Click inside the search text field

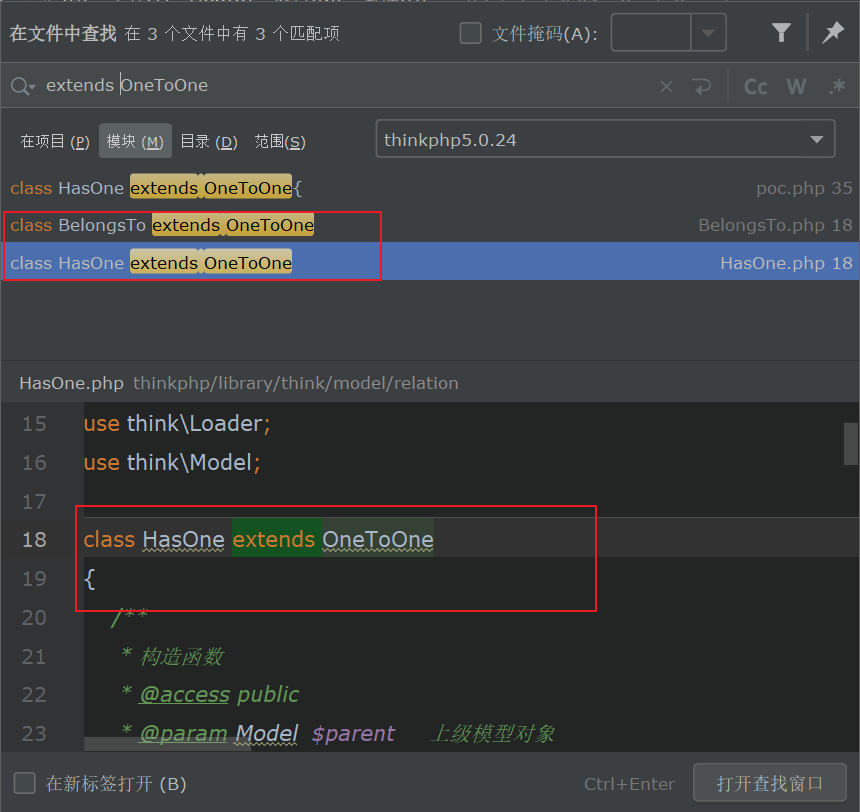click(350, 86)
